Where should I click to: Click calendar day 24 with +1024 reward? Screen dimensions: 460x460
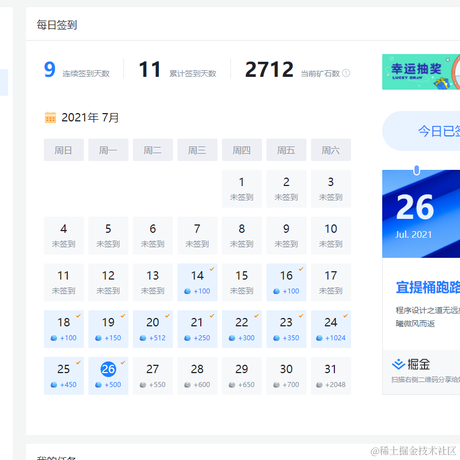coord(331,329)
